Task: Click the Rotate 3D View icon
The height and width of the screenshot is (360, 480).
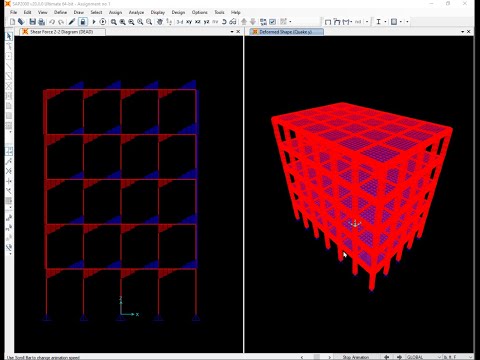Action: pos(224,22)
